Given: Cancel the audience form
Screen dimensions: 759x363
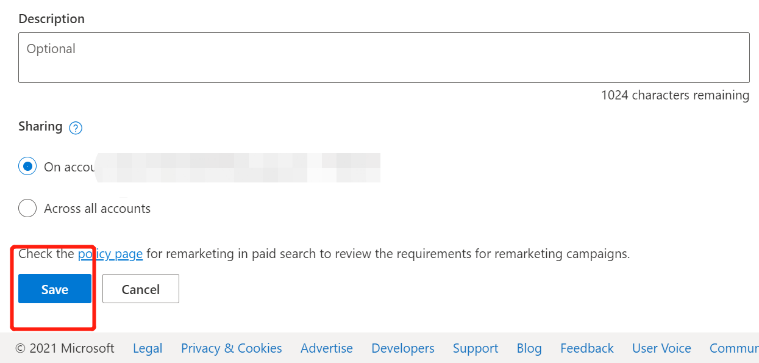Looking at the screenshot, I should click(140, 289).
